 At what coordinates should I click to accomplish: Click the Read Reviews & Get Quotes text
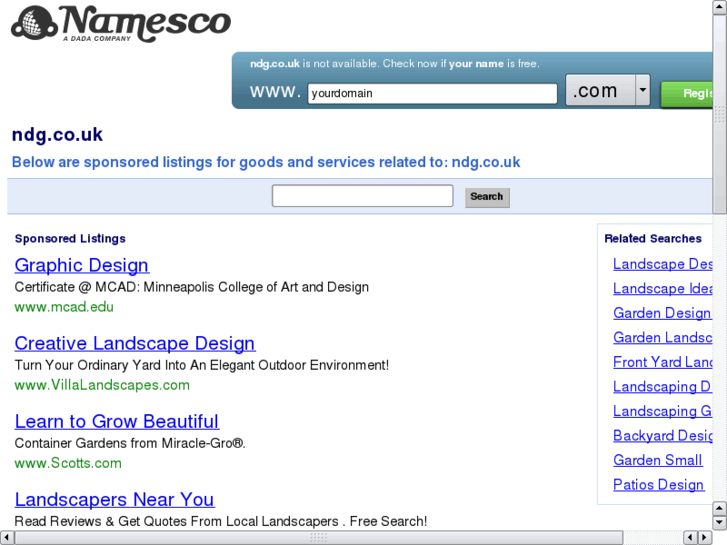tap(221, 521)
